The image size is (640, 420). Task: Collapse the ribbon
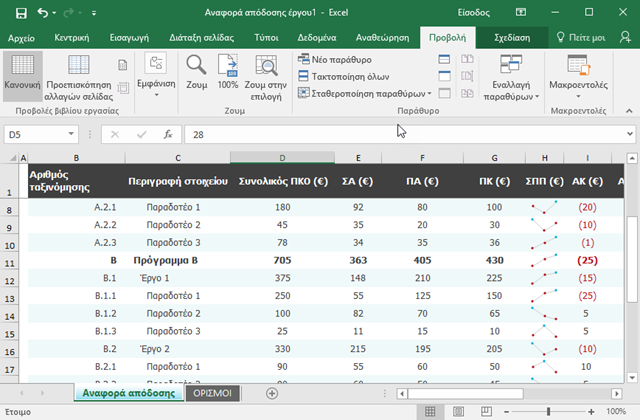coord(629,111)
